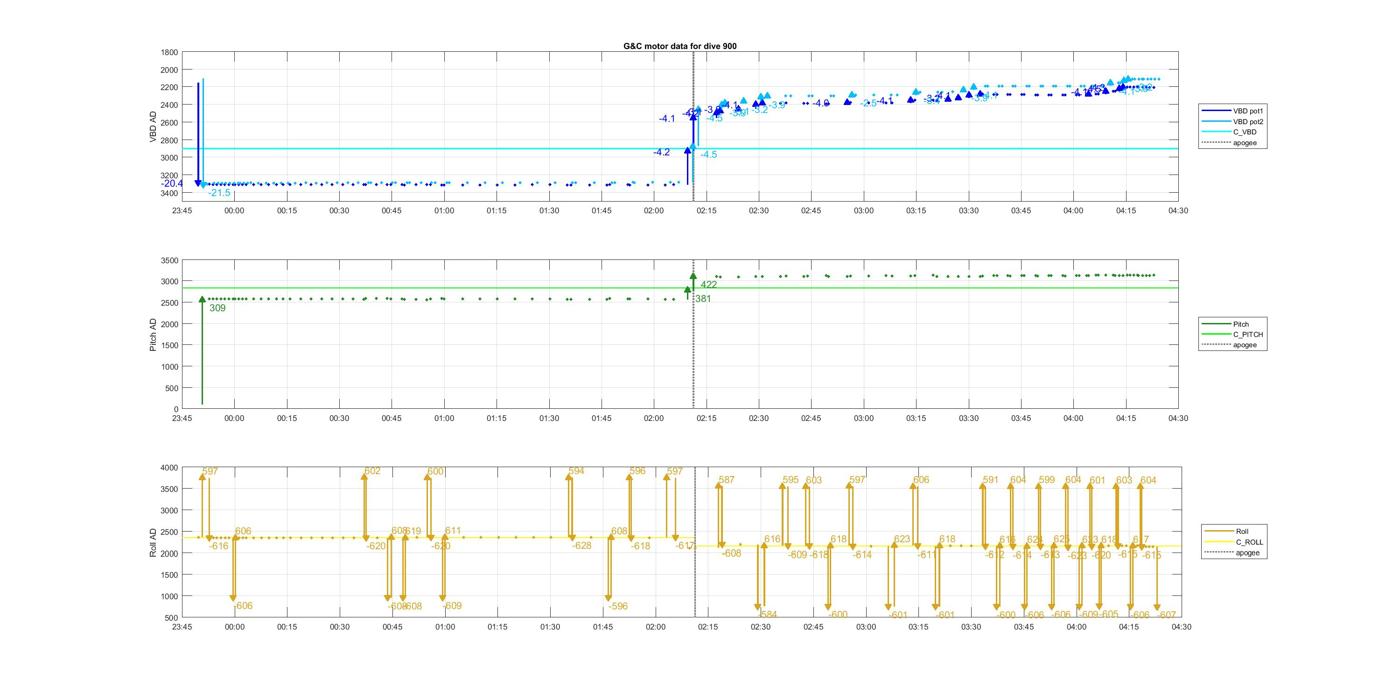Click the "-628" roll data label

582,546
